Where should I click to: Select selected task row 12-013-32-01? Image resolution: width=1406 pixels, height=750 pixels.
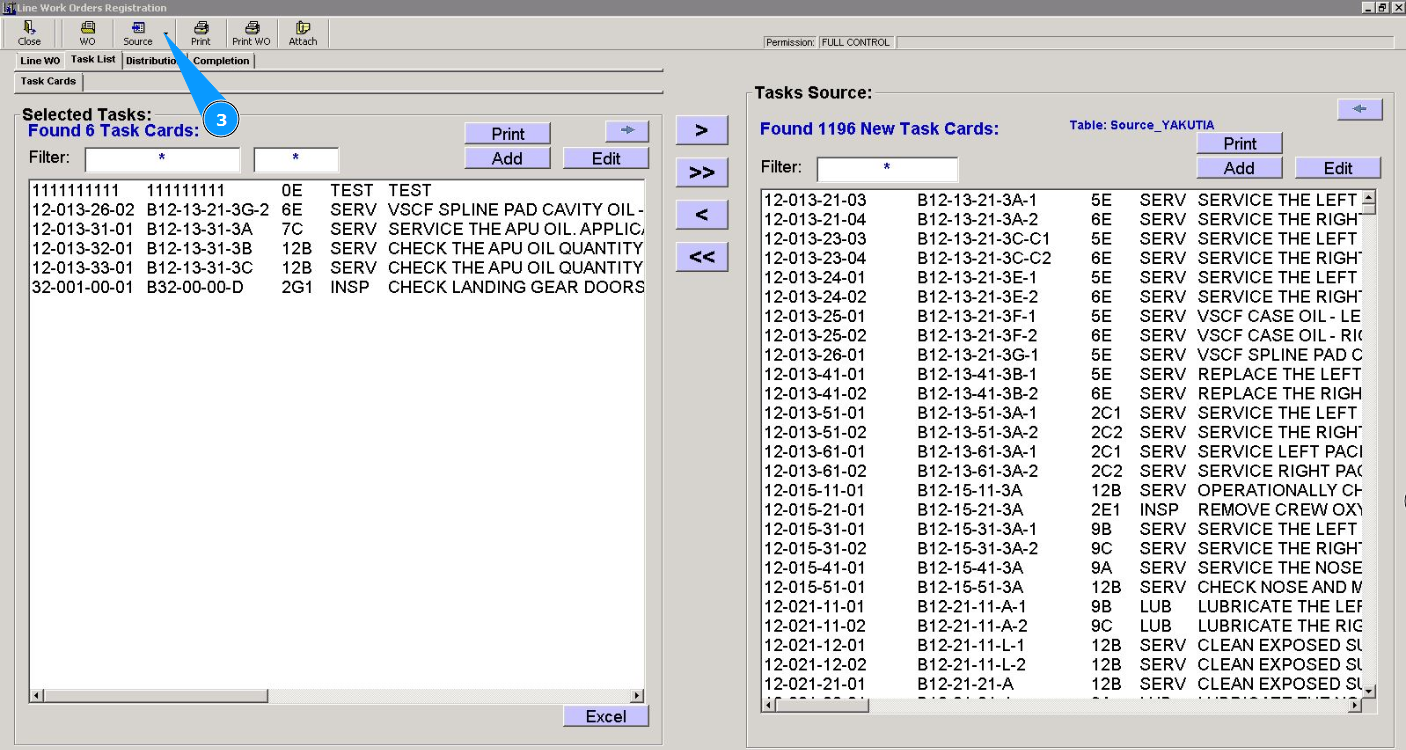click(337, 248)
